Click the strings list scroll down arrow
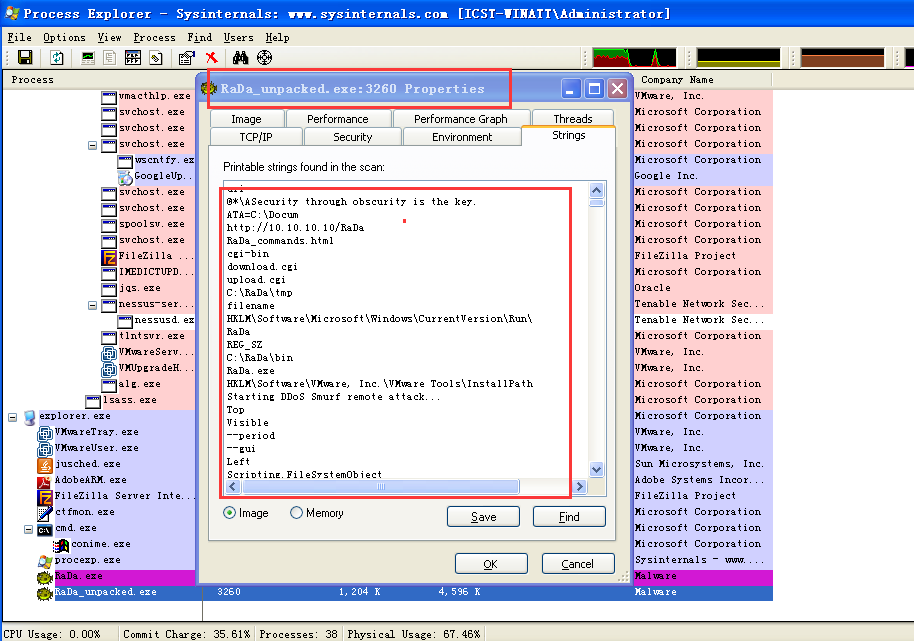914x641 pixels. coord(596,470)
